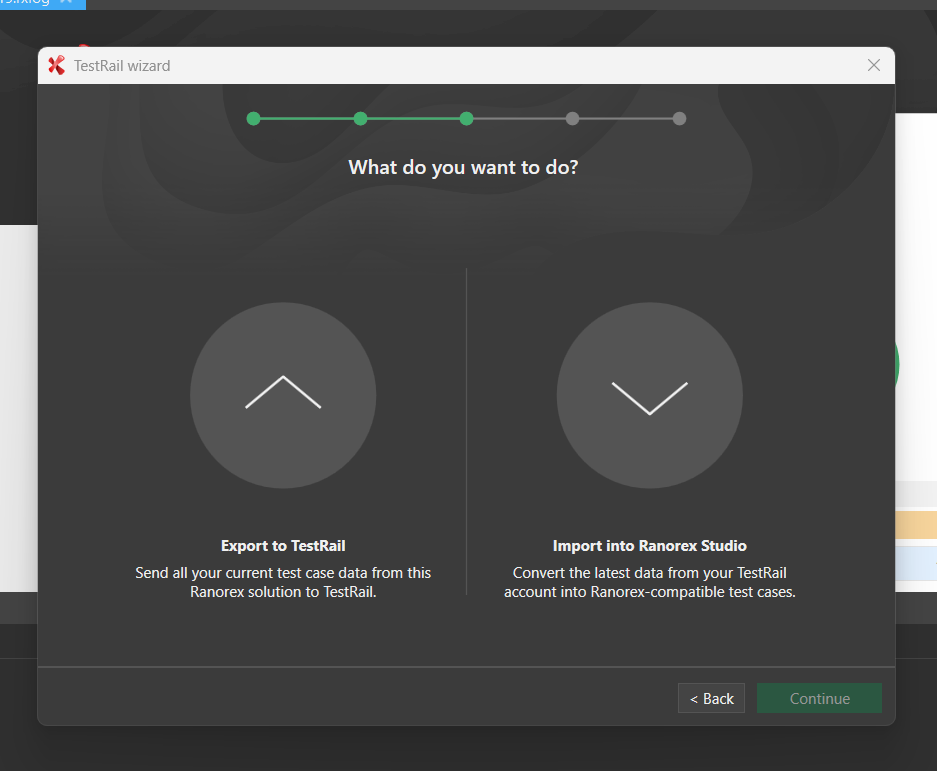937x771 pixels.
Task: Choose the "Export to TestRail" label
Action: (x=283, y=546)
